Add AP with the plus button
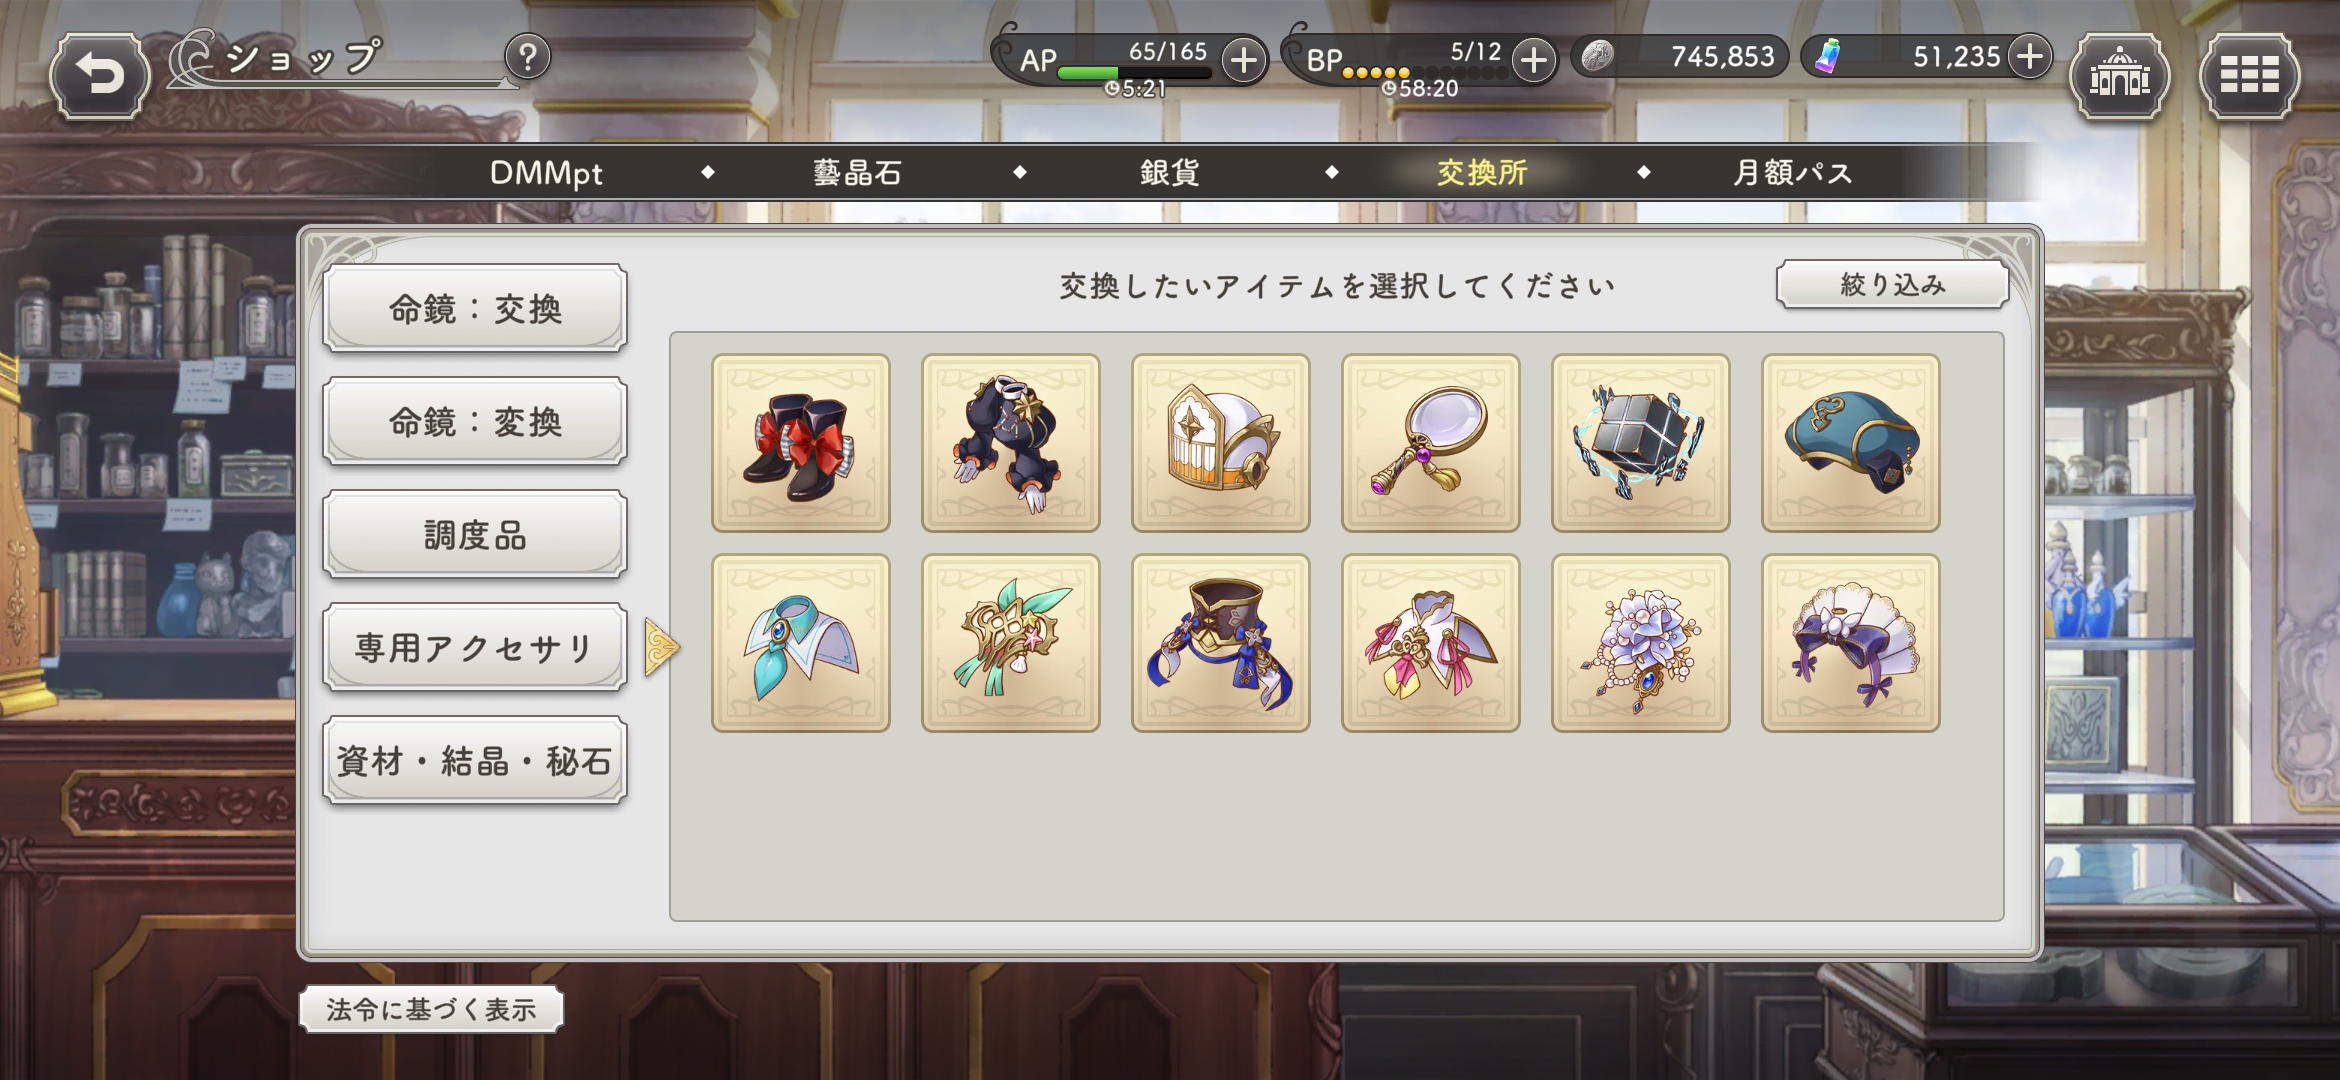Screen dimensions: 2340x1080 [x=1243, y=60]
